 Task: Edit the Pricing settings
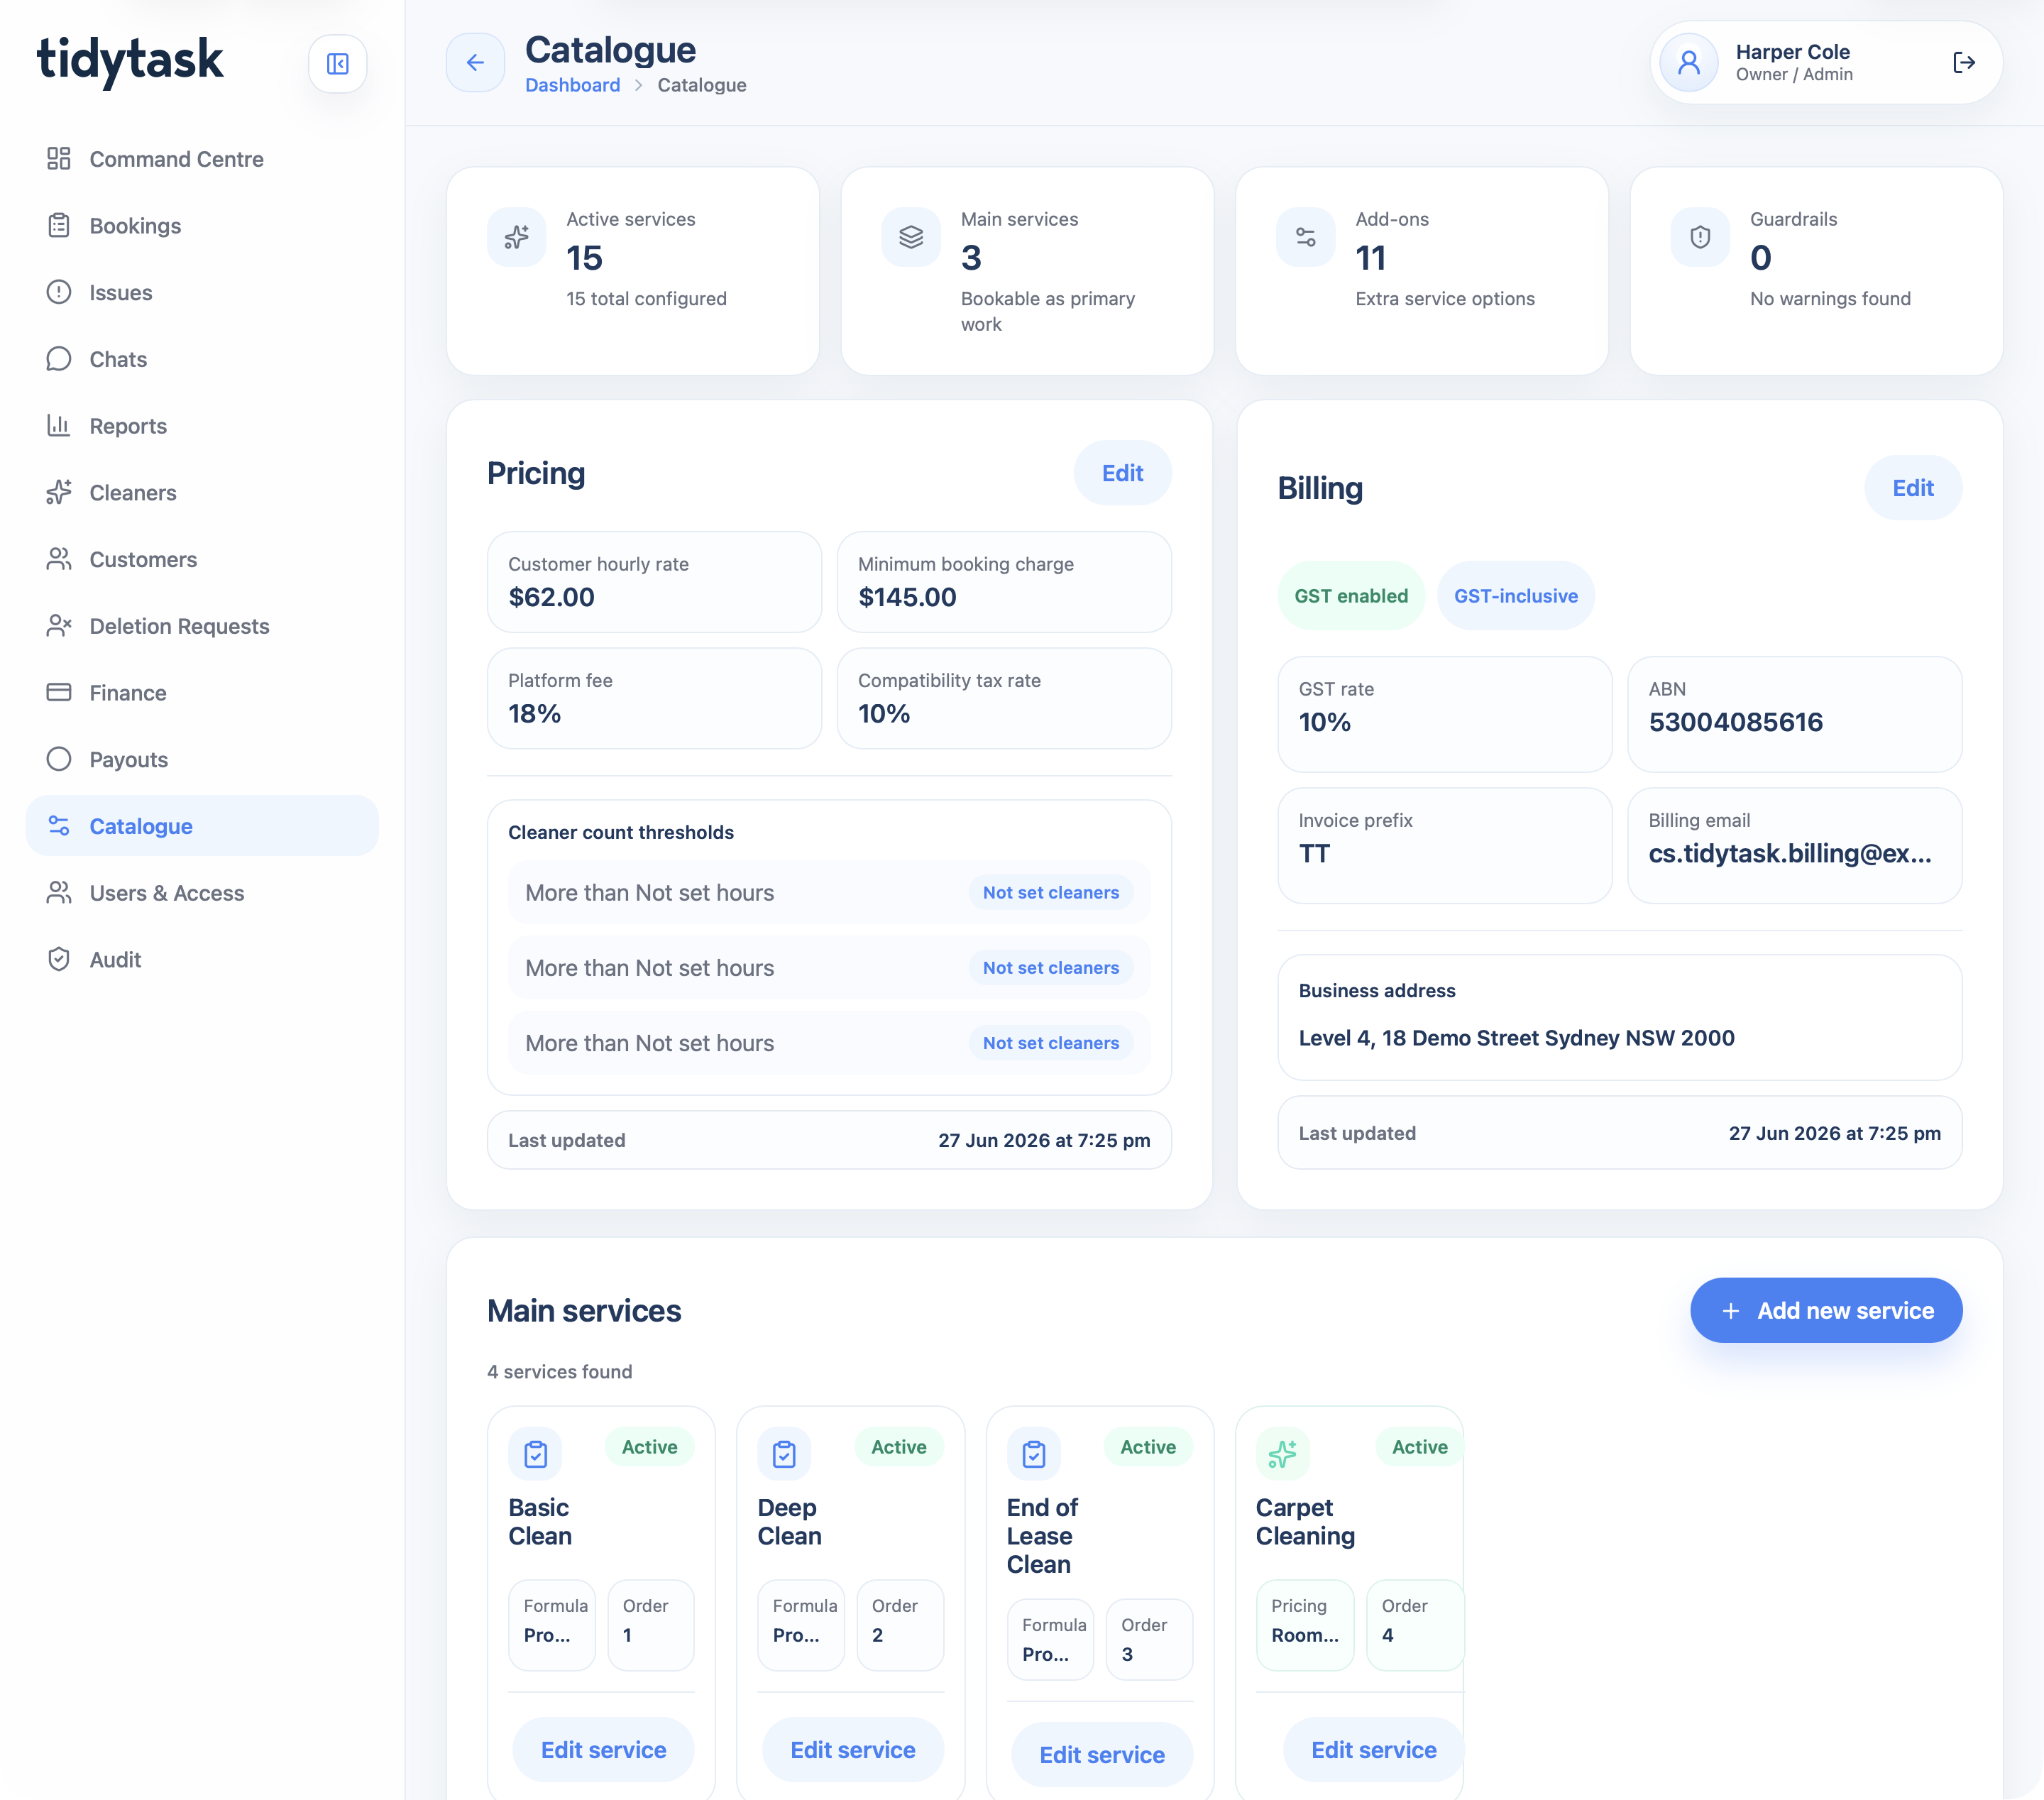(x=1122, y=473)
